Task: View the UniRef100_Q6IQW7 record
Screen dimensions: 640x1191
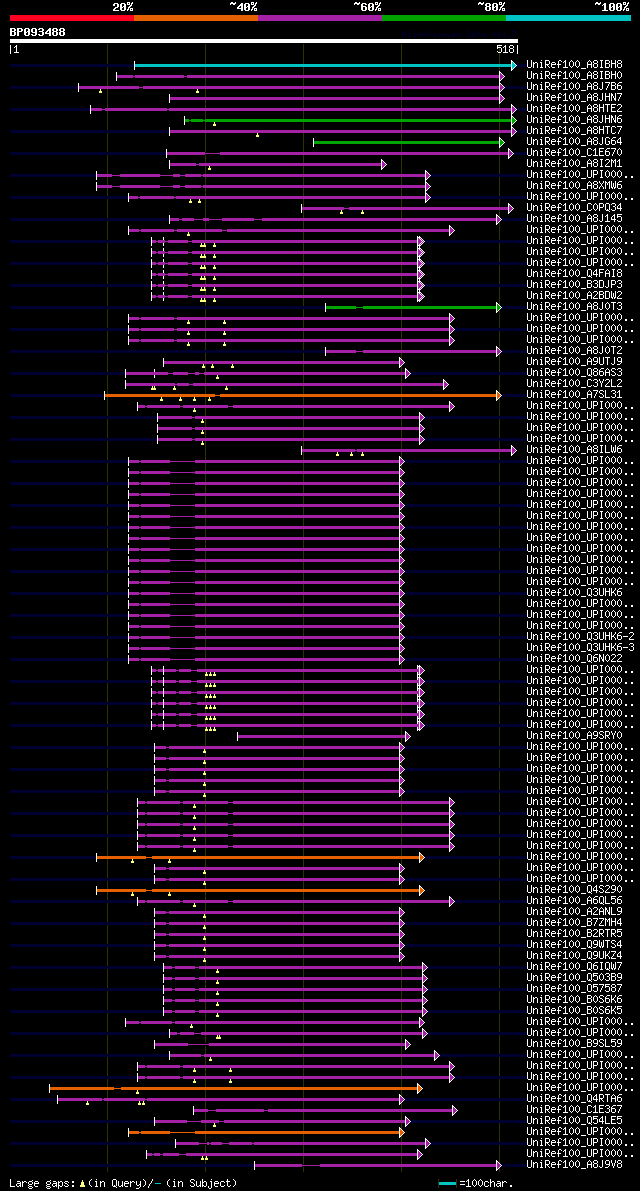Action: tap(574, 967)
